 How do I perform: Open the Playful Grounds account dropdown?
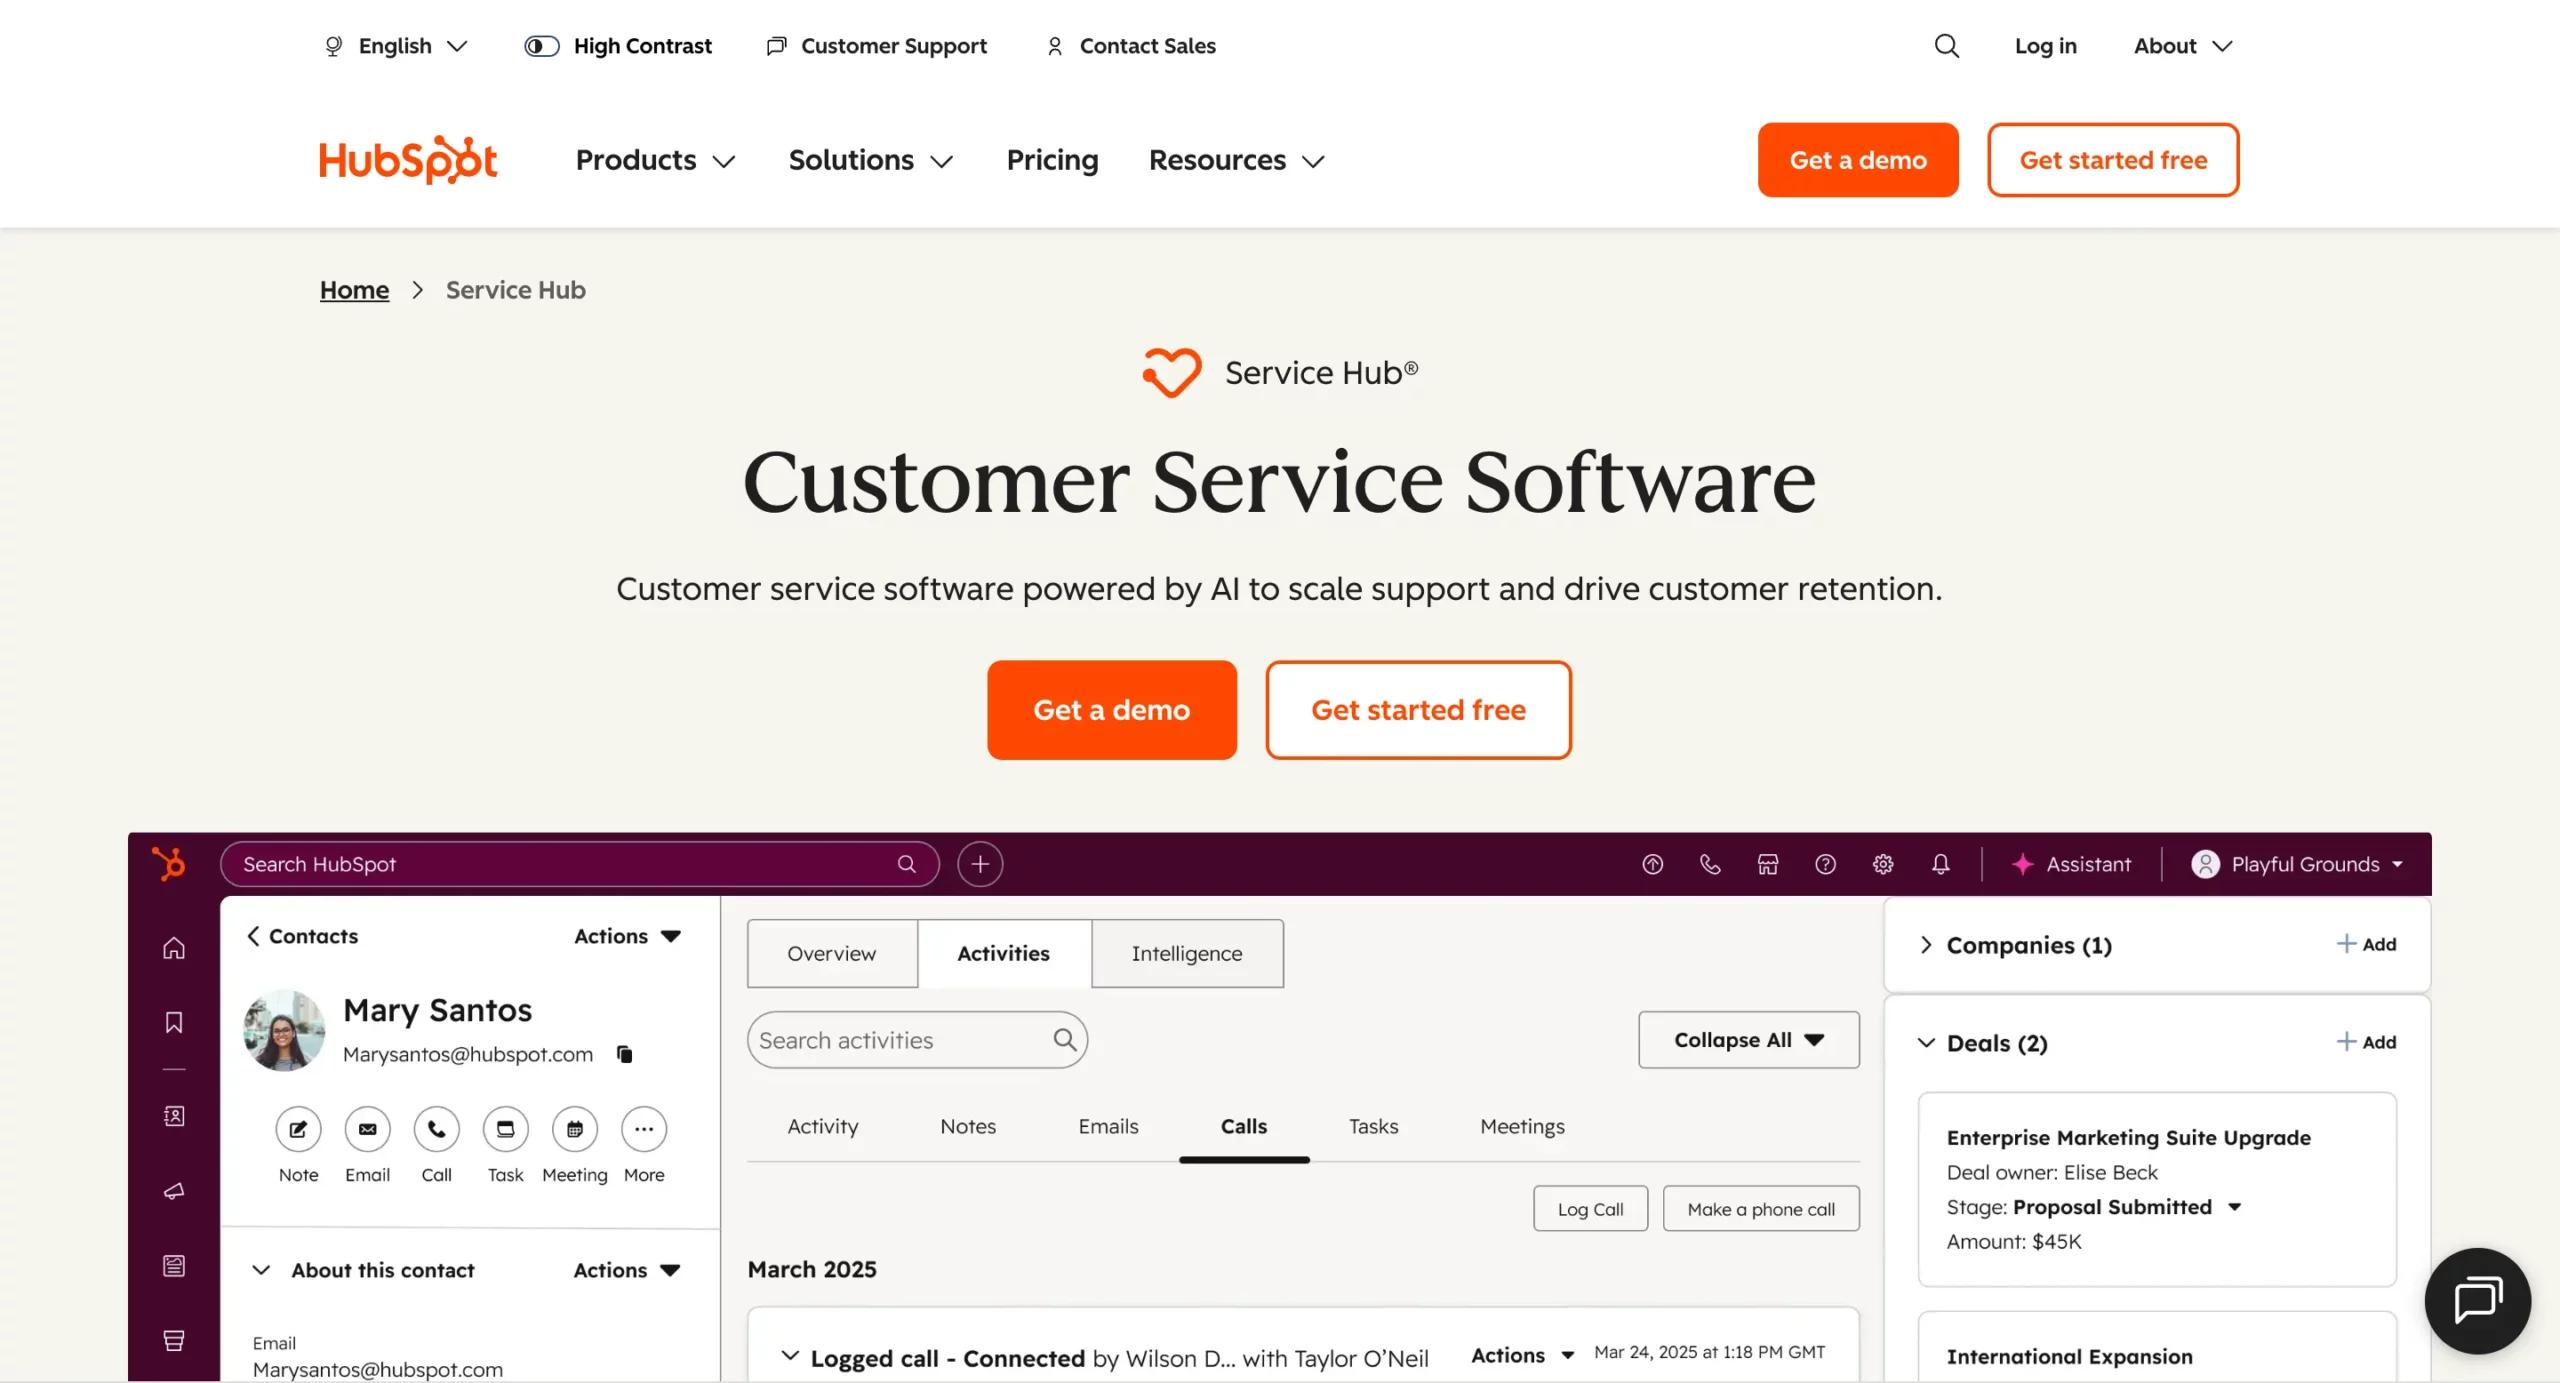tap(2296, 864)
